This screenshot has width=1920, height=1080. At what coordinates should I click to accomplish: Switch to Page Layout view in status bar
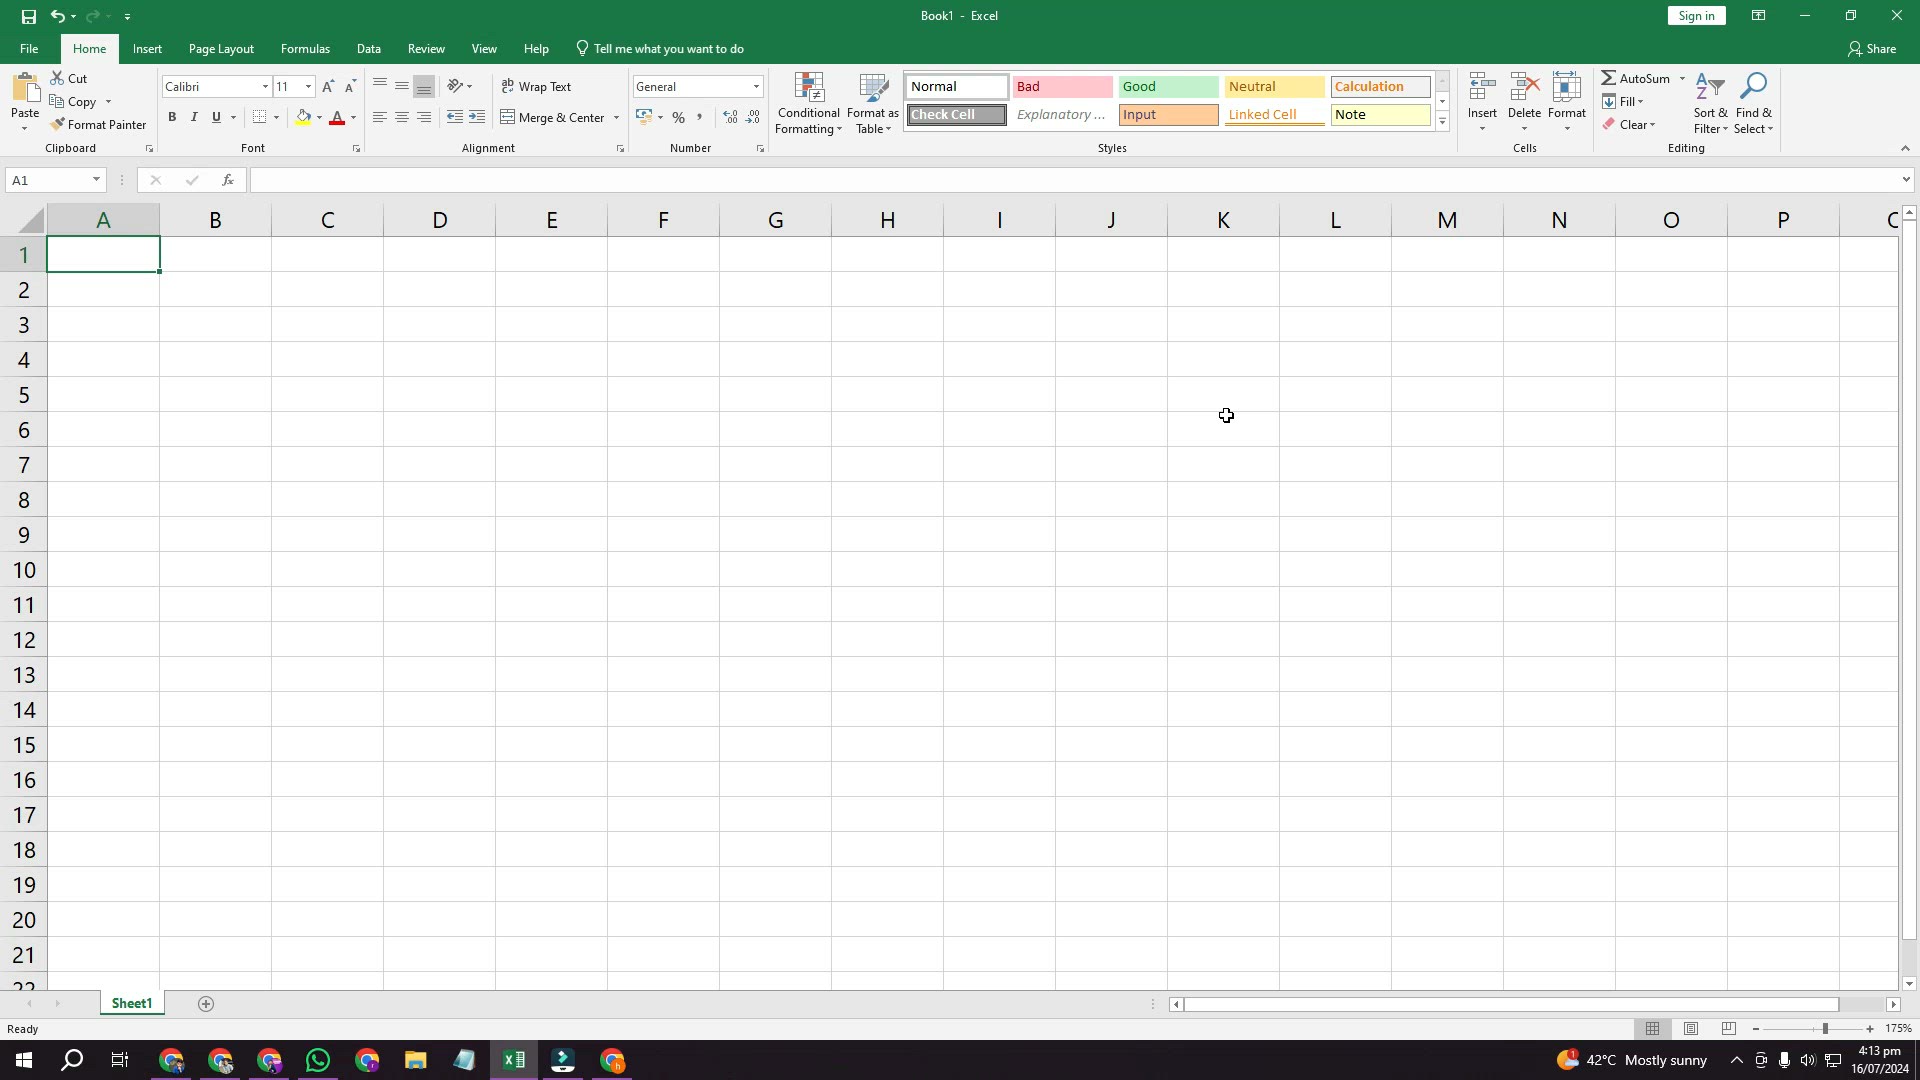(1691, 1029)
